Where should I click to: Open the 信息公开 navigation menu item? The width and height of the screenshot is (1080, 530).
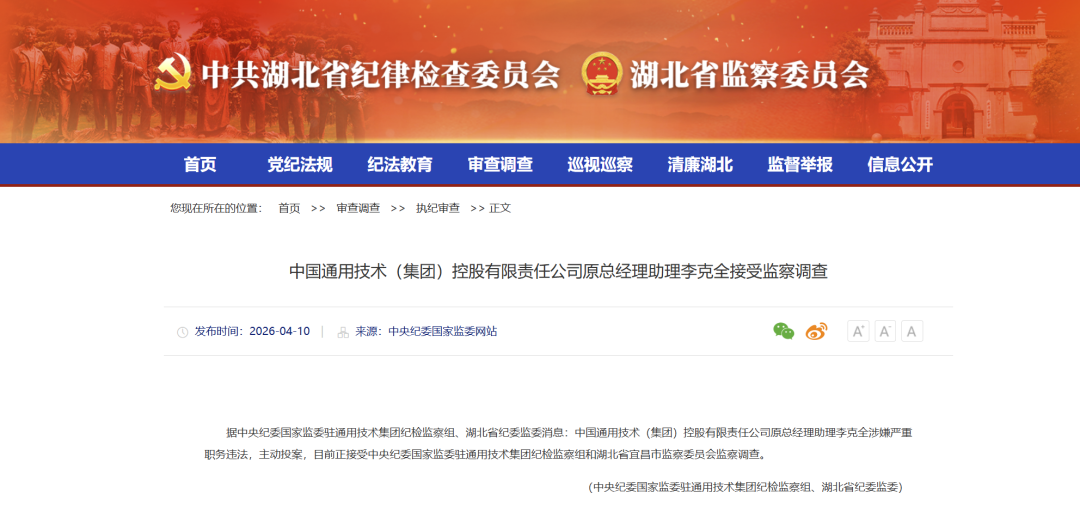tap(900, 165)
